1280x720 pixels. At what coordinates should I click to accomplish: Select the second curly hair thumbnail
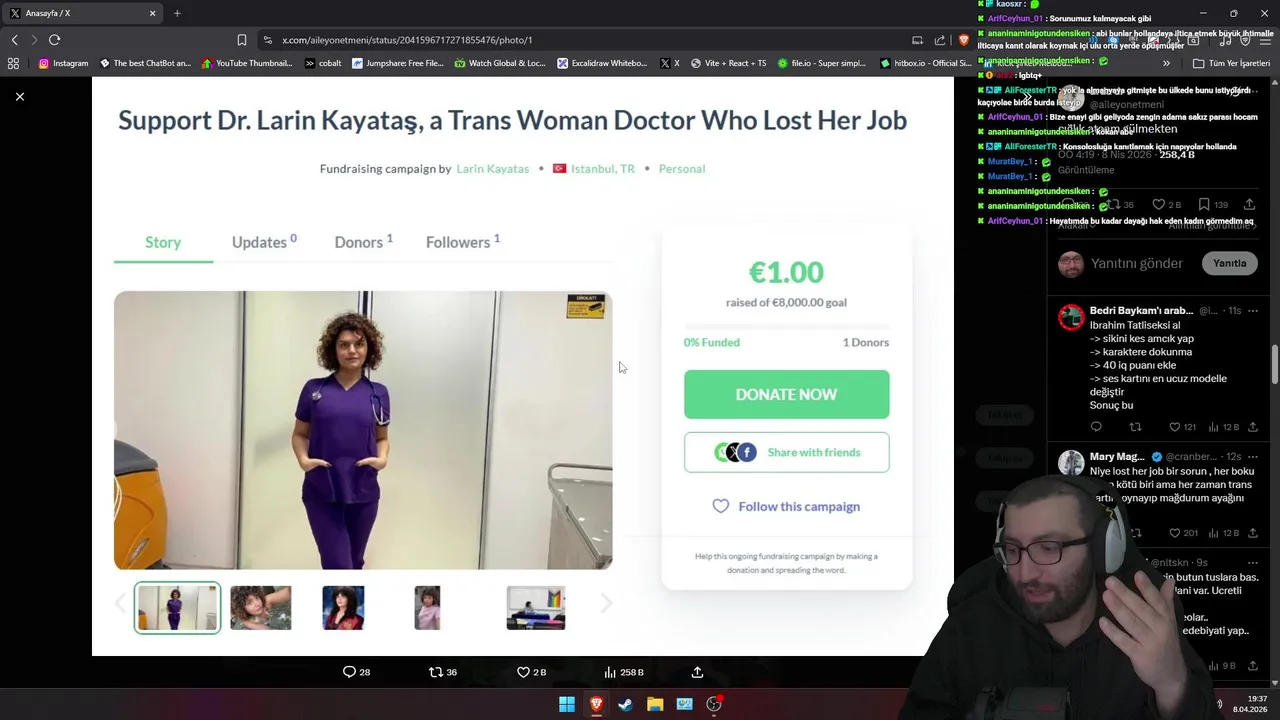[x=261, y=608]
